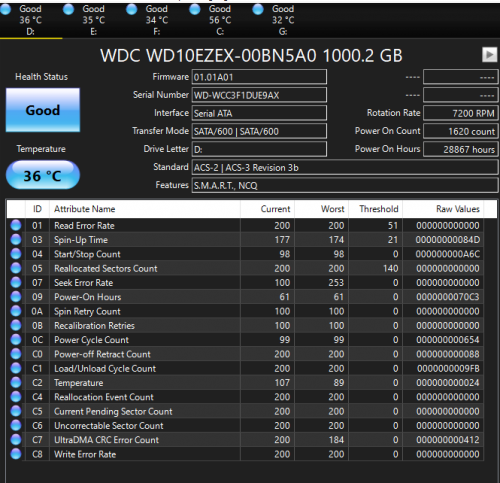Screen dimensions: 500x483
Task: Select the Read Error Rate attribute name
Action: click(x=84, y=226)
